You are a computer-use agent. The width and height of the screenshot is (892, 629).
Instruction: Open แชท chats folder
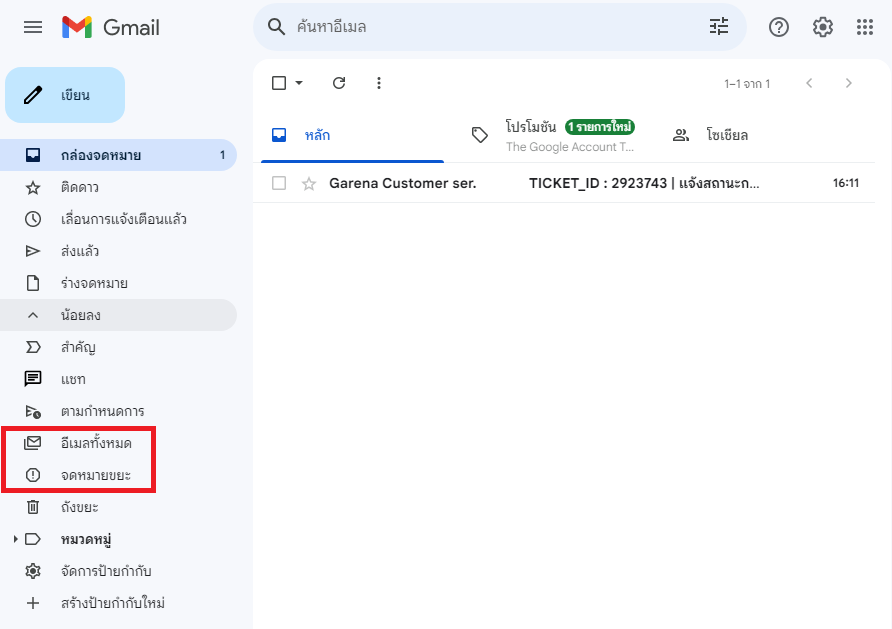118,379
